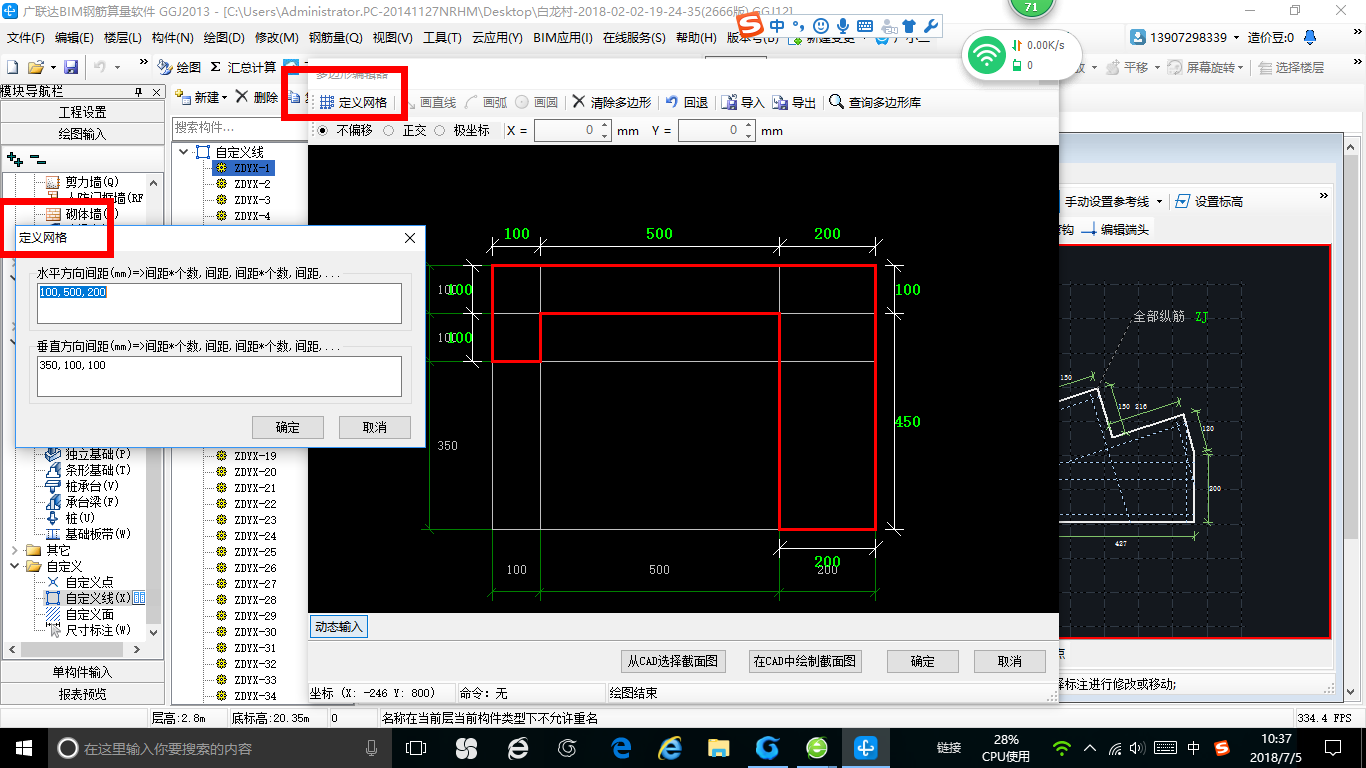Click 选择楼层 select floor tool
1366x768 pixels.
click(1292, 67)
